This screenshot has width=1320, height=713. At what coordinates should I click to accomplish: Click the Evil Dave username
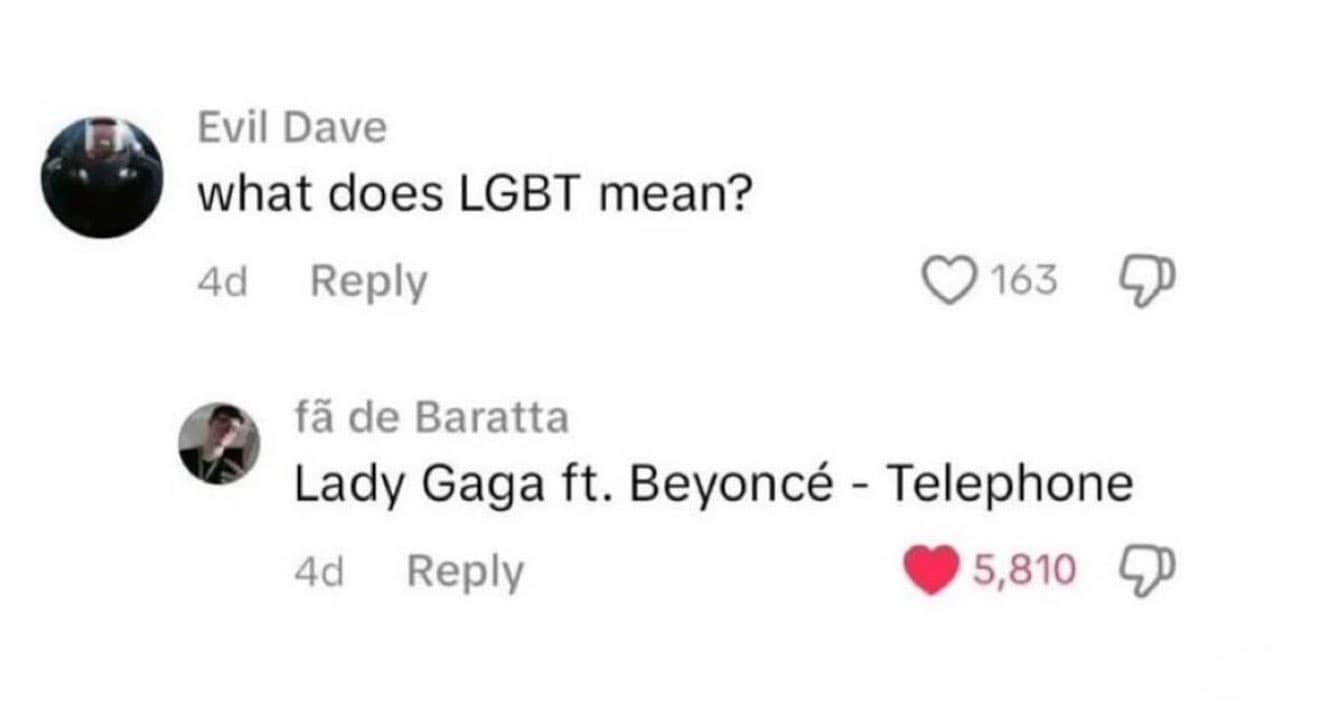point(292,129)
